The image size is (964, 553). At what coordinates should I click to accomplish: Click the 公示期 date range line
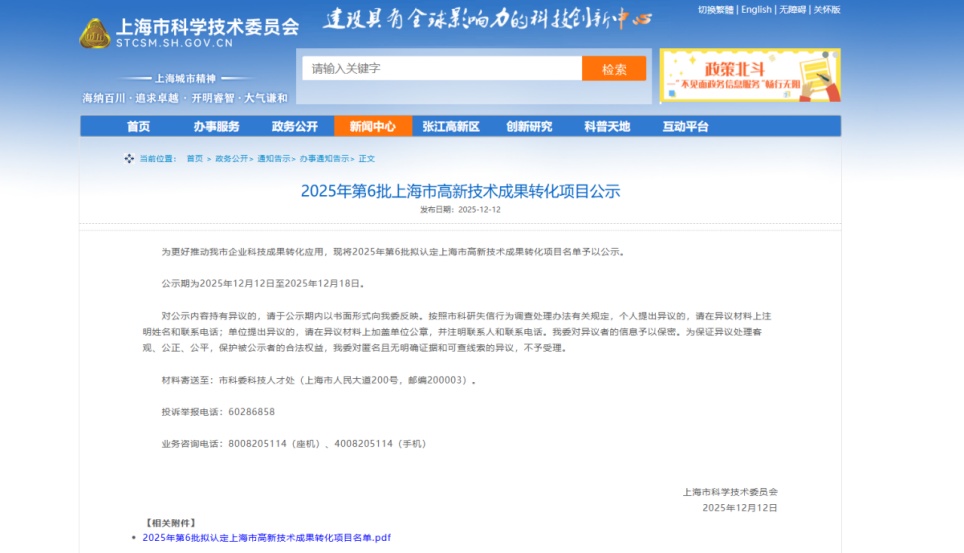pos(264,284)
